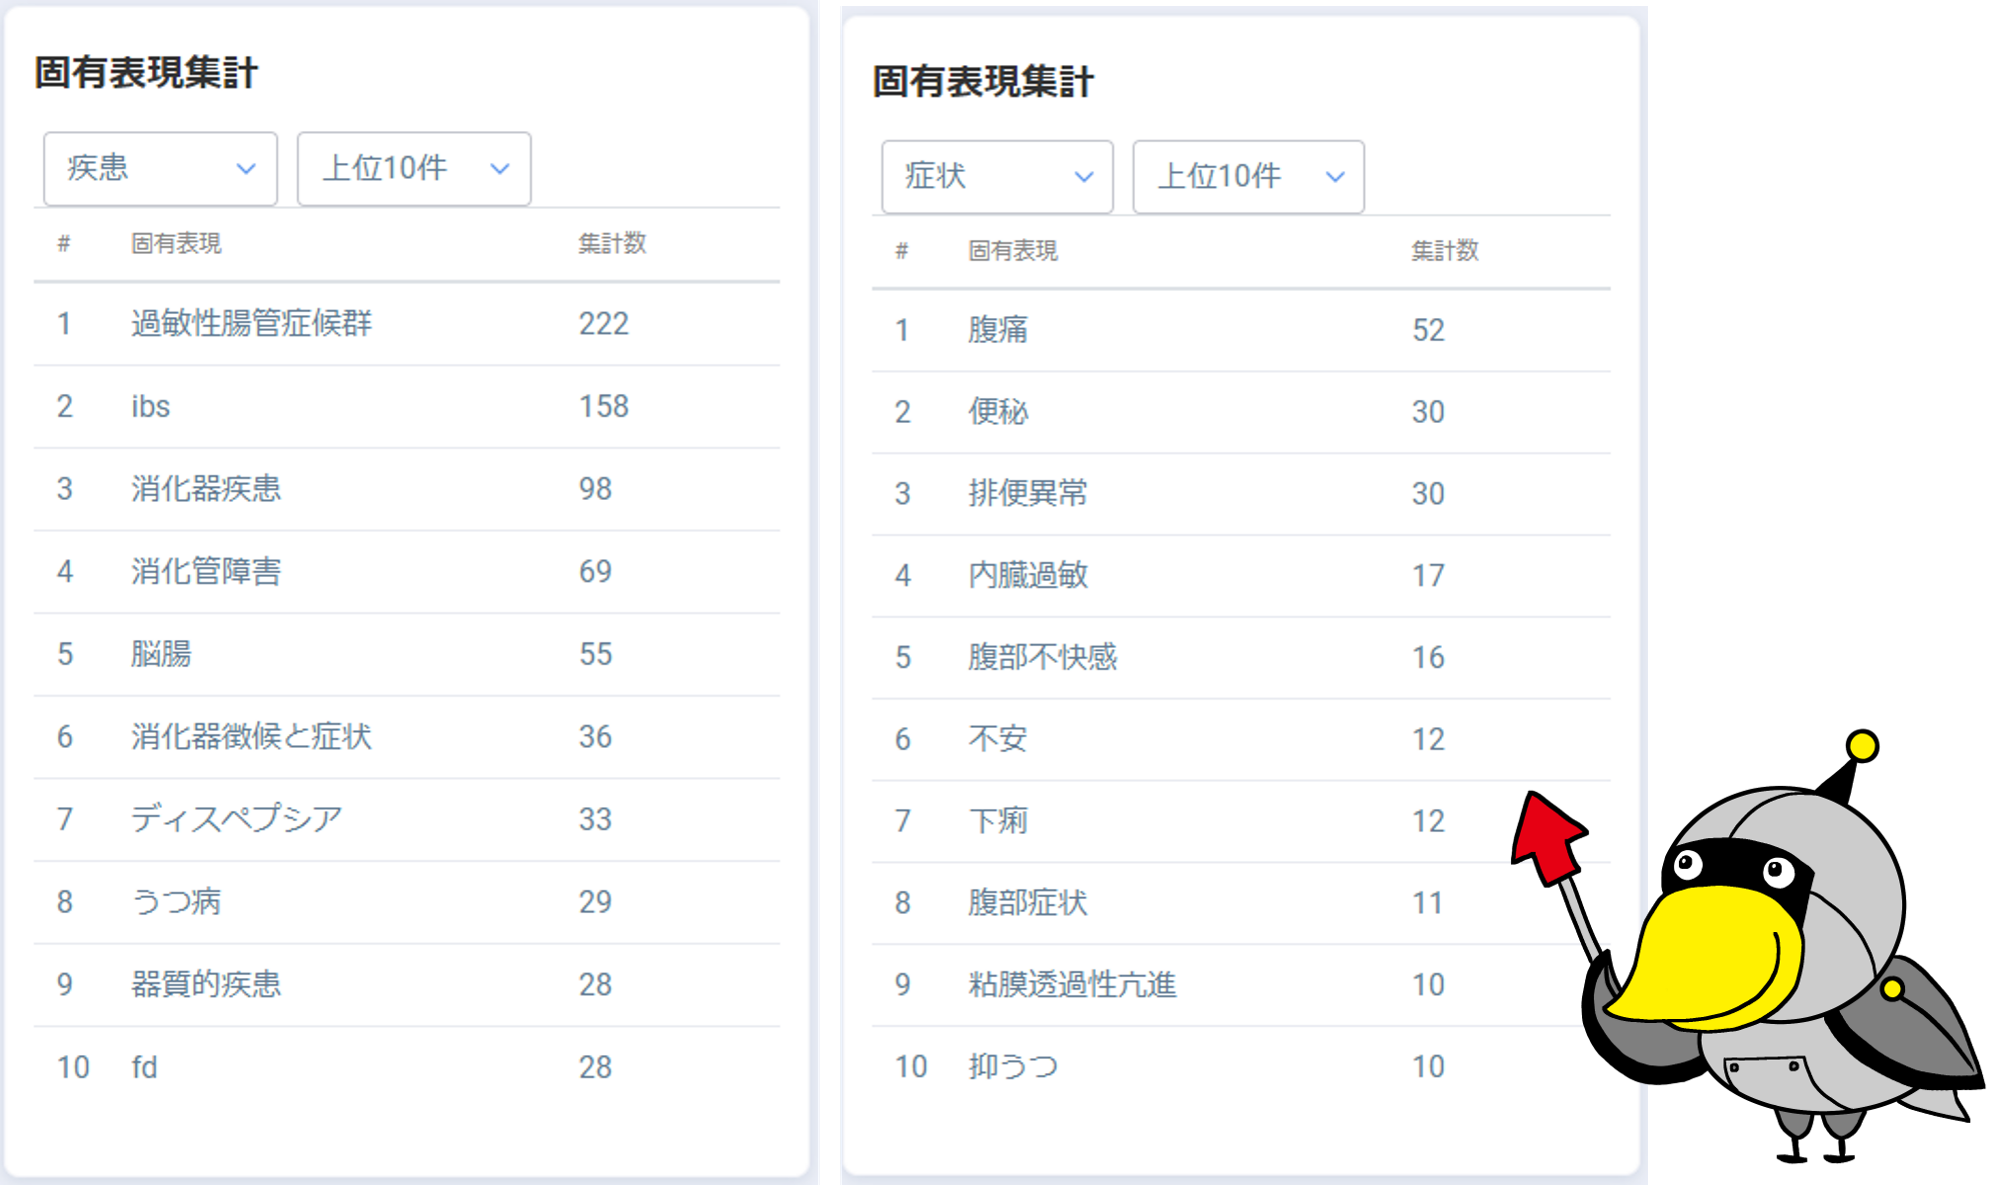
Task: Select the 便秘 symptom entry
Action: click(x=997, y=412)
